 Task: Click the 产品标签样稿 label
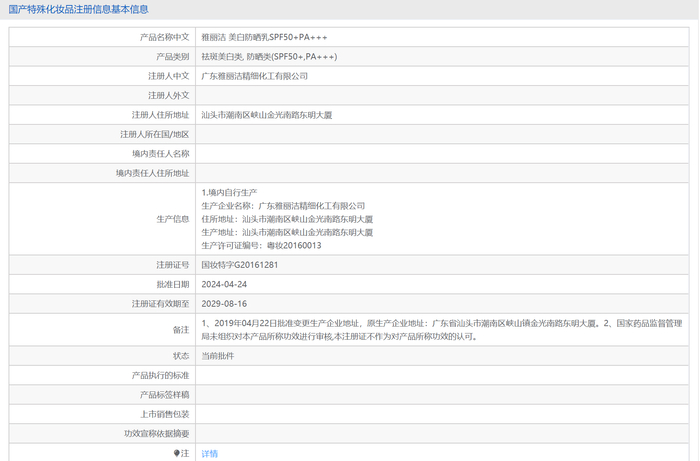coord(164,395)
